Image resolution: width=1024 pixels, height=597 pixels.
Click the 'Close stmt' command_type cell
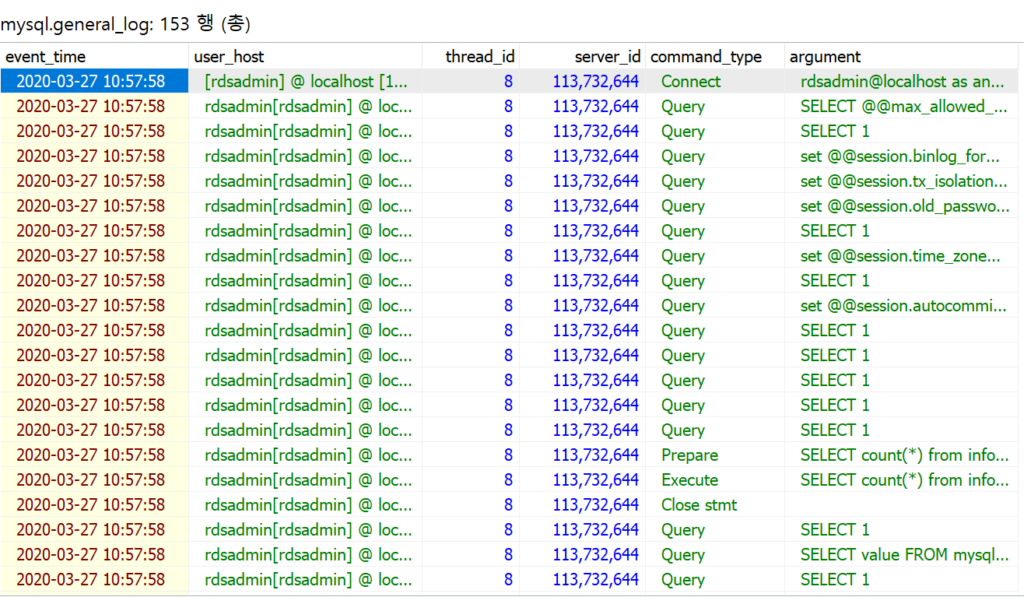coord(699,506)
